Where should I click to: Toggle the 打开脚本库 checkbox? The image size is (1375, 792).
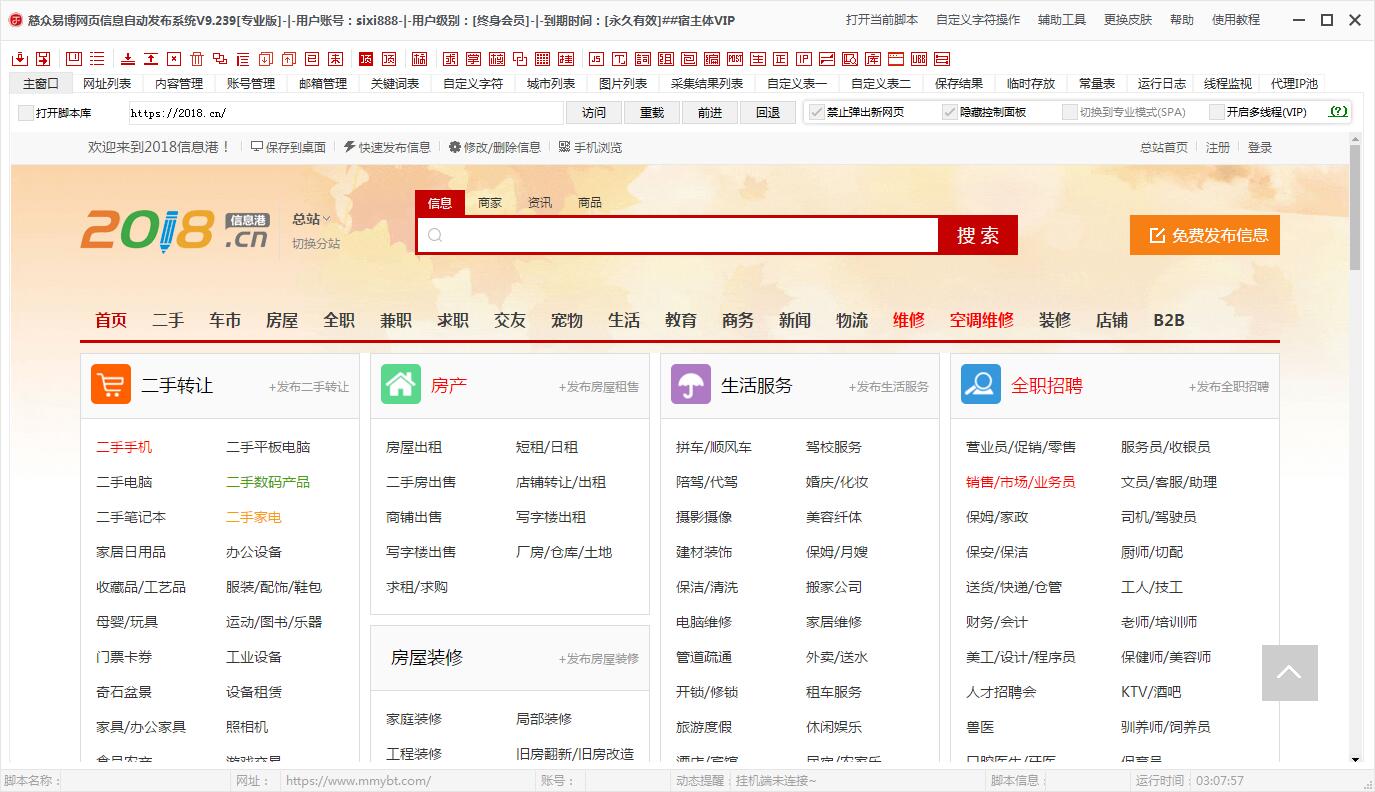pos(26,113)
